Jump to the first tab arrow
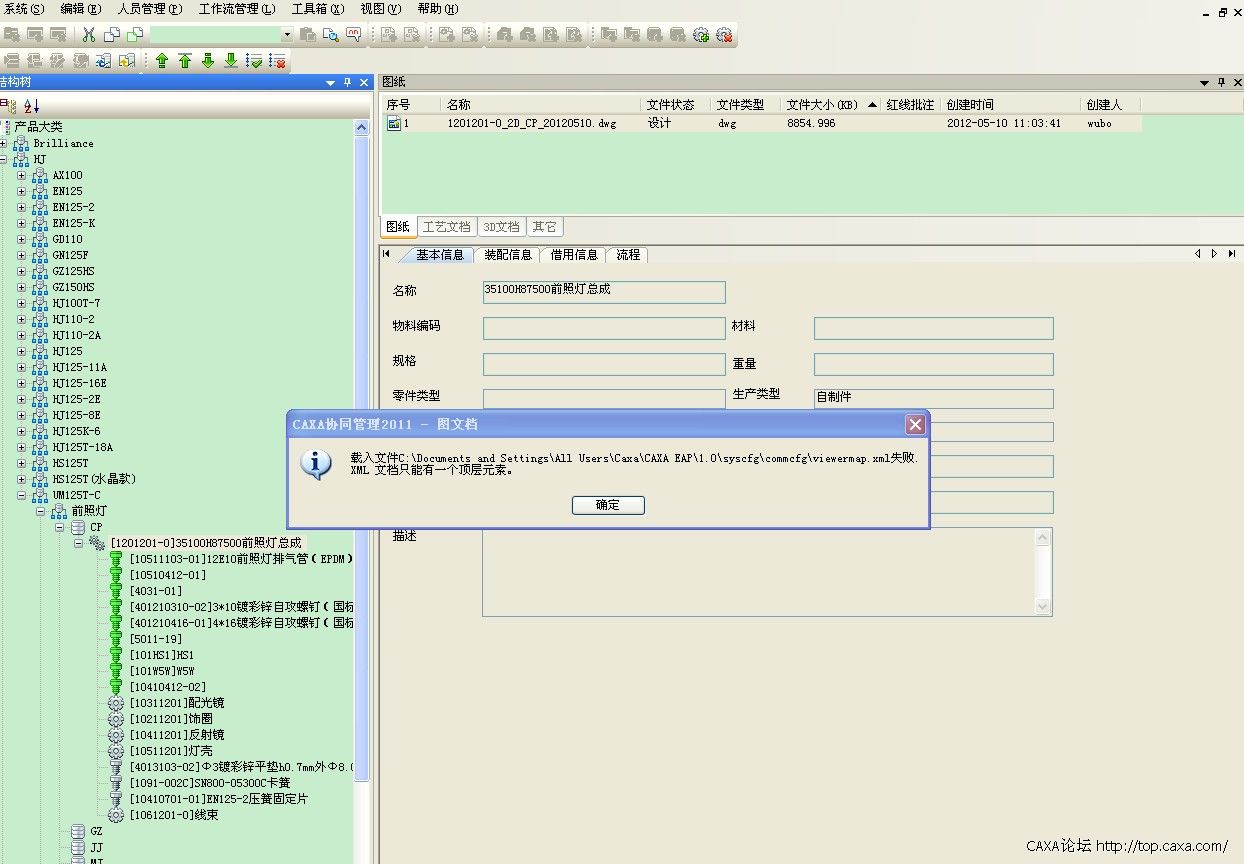Image resolution: width=1244 pixels, height=864 pixels. 387,254
